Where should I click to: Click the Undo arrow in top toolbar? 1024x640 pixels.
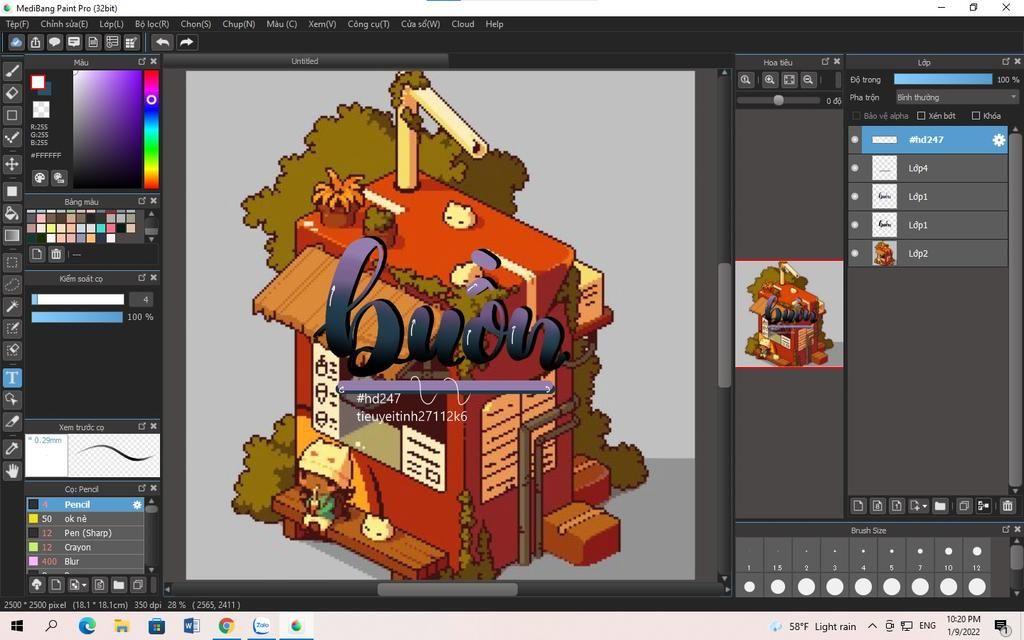pos(162,42)
